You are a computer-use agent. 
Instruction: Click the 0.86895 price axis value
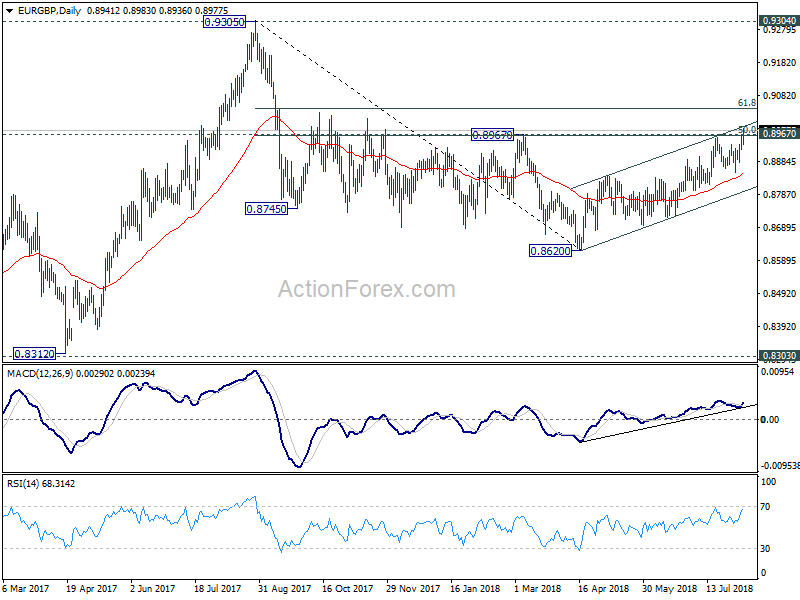779,228
